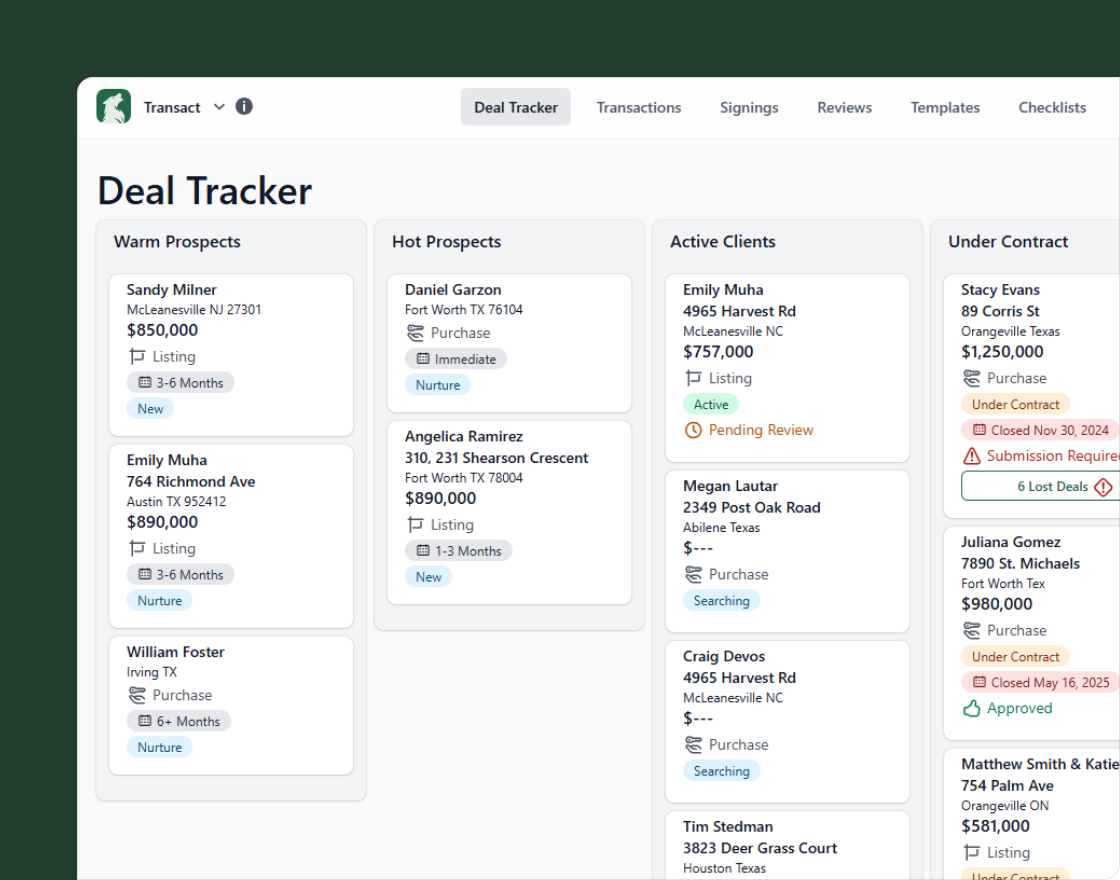Click the Pending Review status text
The height and width of the screenshot is (880, 1120).
click(x=761, y=430)
